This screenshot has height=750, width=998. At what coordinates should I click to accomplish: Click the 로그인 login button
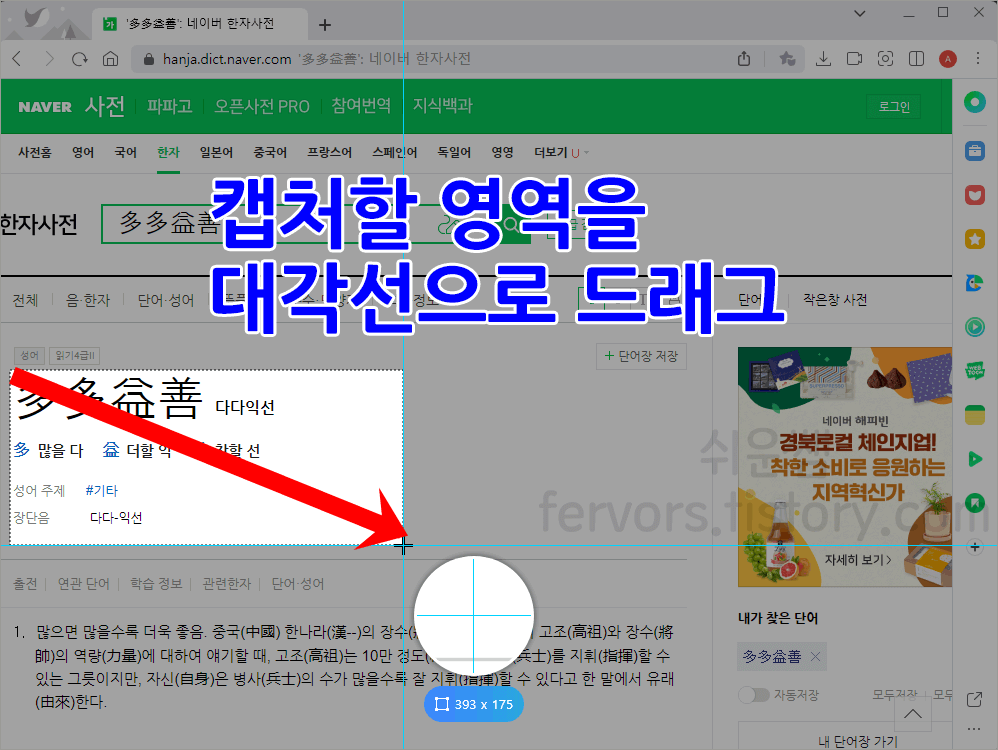(x=893, y=107)
